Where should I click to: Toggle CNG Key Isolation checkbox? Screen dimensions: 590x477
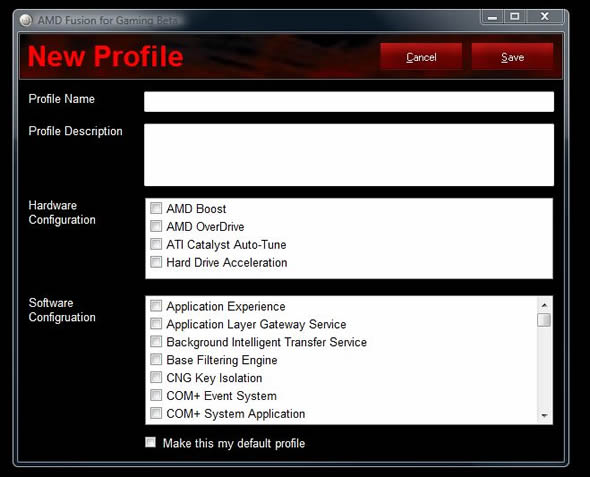pos(156,377)
